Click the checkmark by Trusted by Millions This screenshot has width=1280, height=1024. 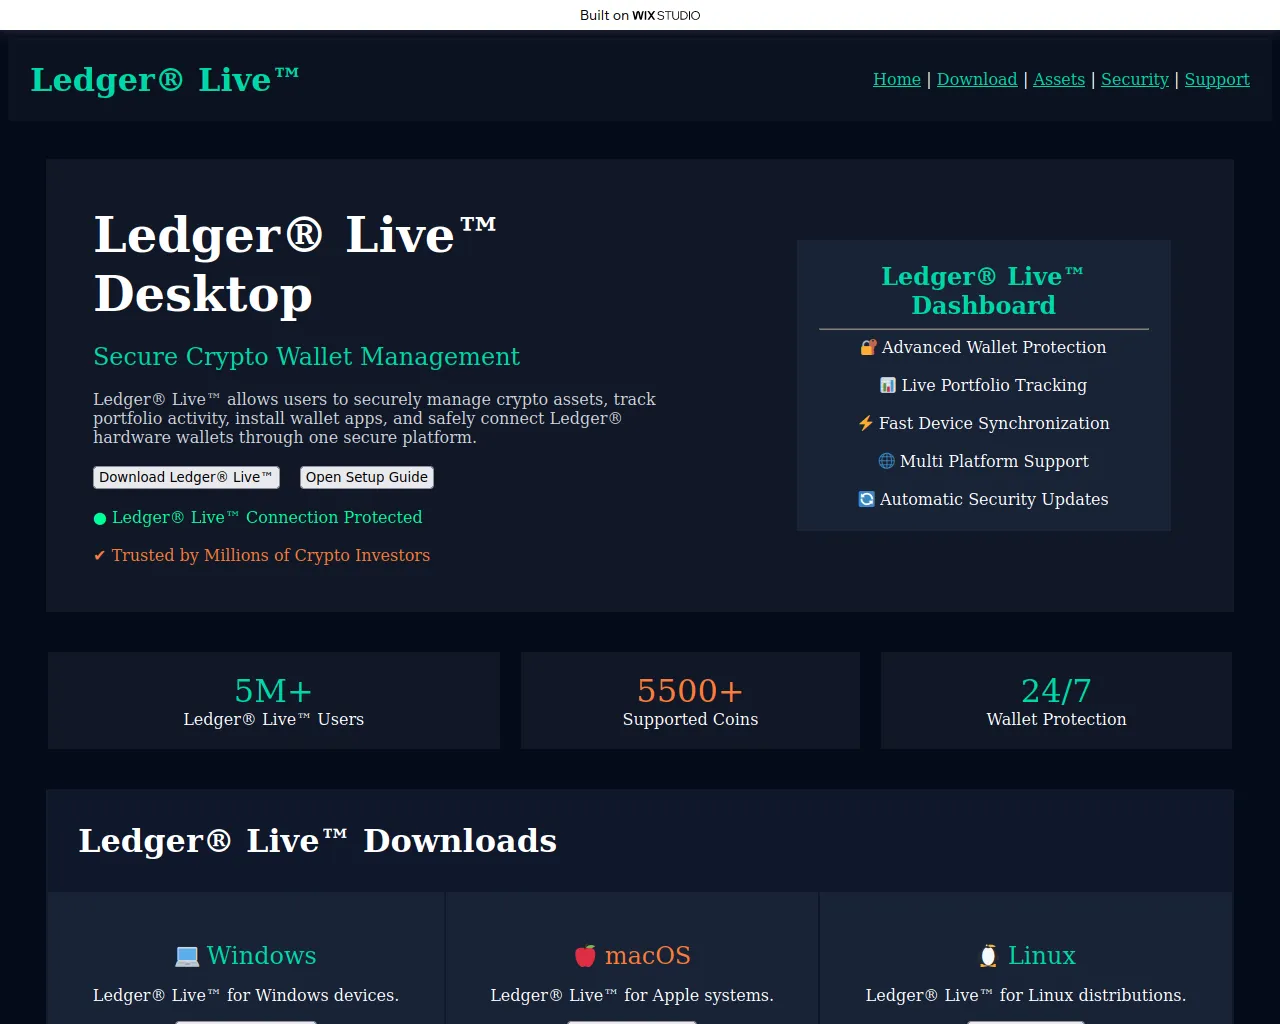(100, 556)
